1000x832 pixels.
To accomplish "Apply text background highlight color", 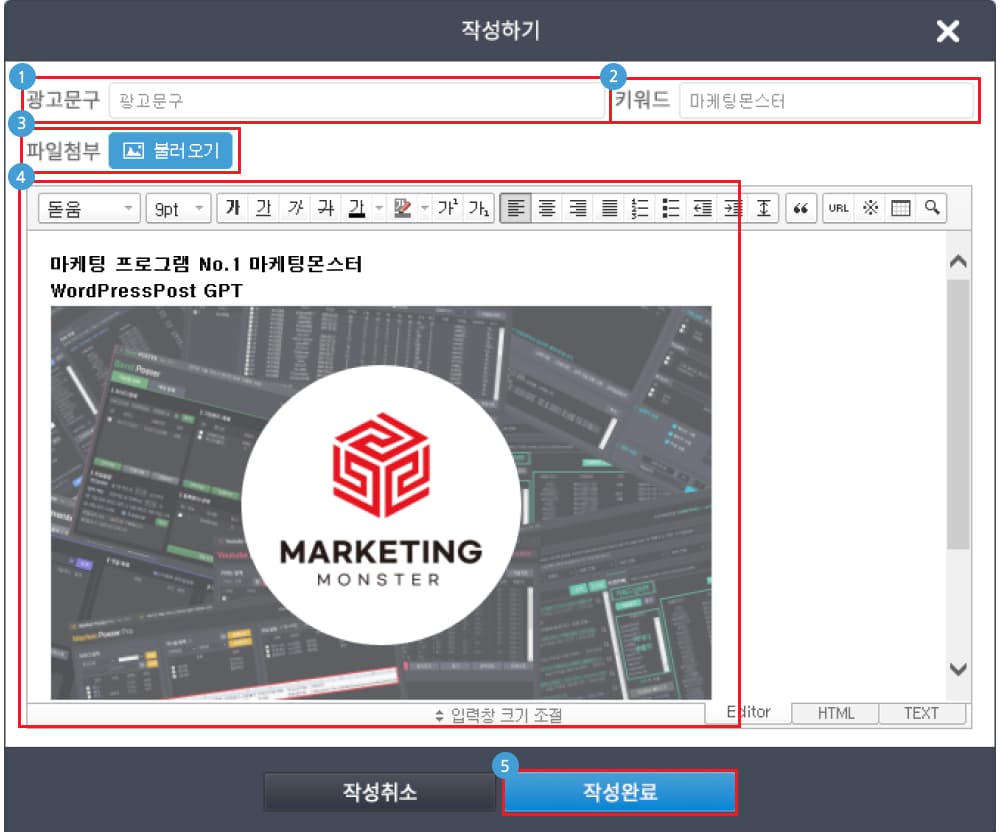I will click(x=402, y=208).
